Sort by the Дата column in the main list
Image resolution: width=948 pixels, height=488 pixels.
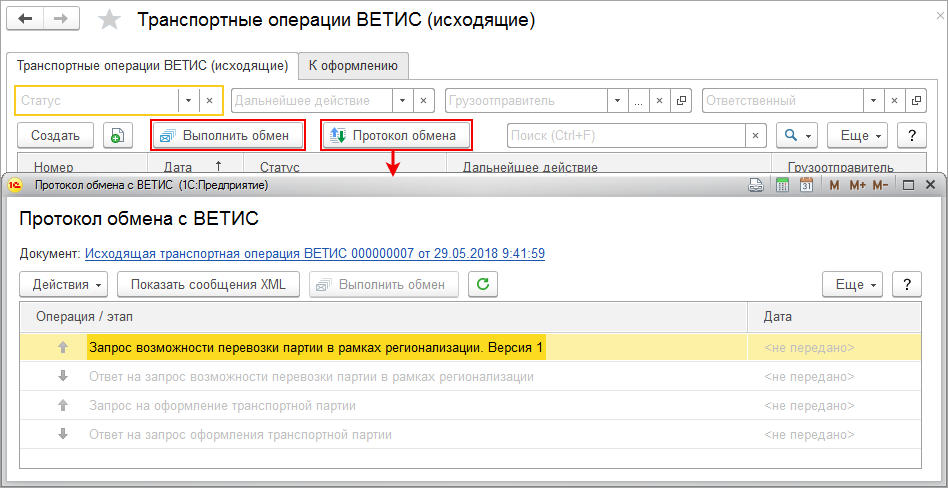click(x=195, y=166)
